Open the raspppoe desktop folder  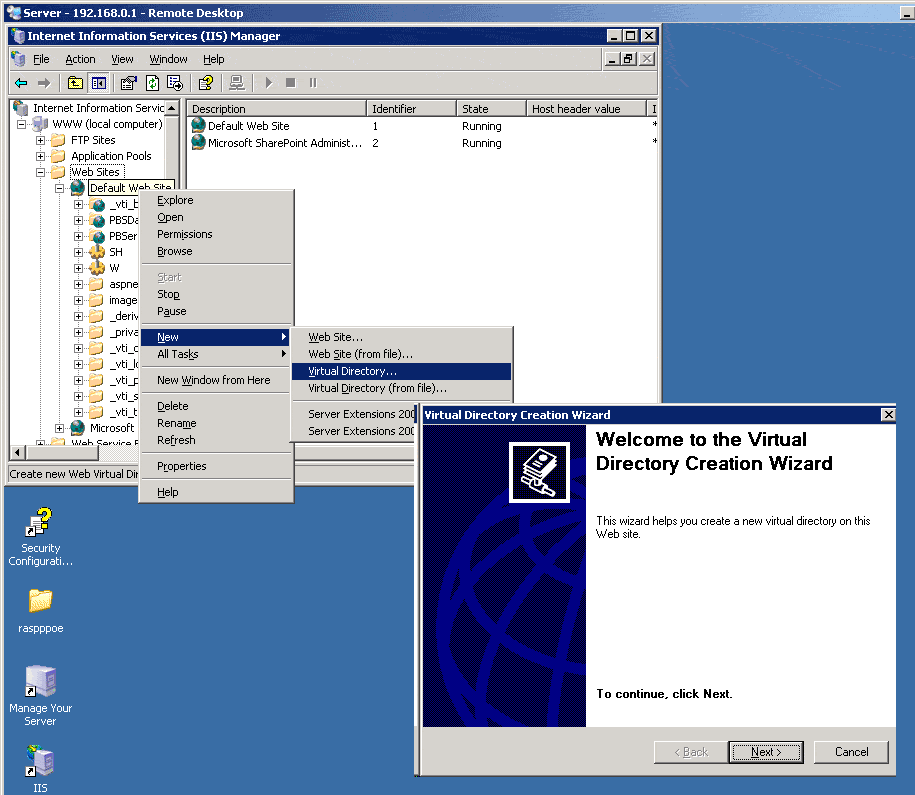[x=40, y=601]
